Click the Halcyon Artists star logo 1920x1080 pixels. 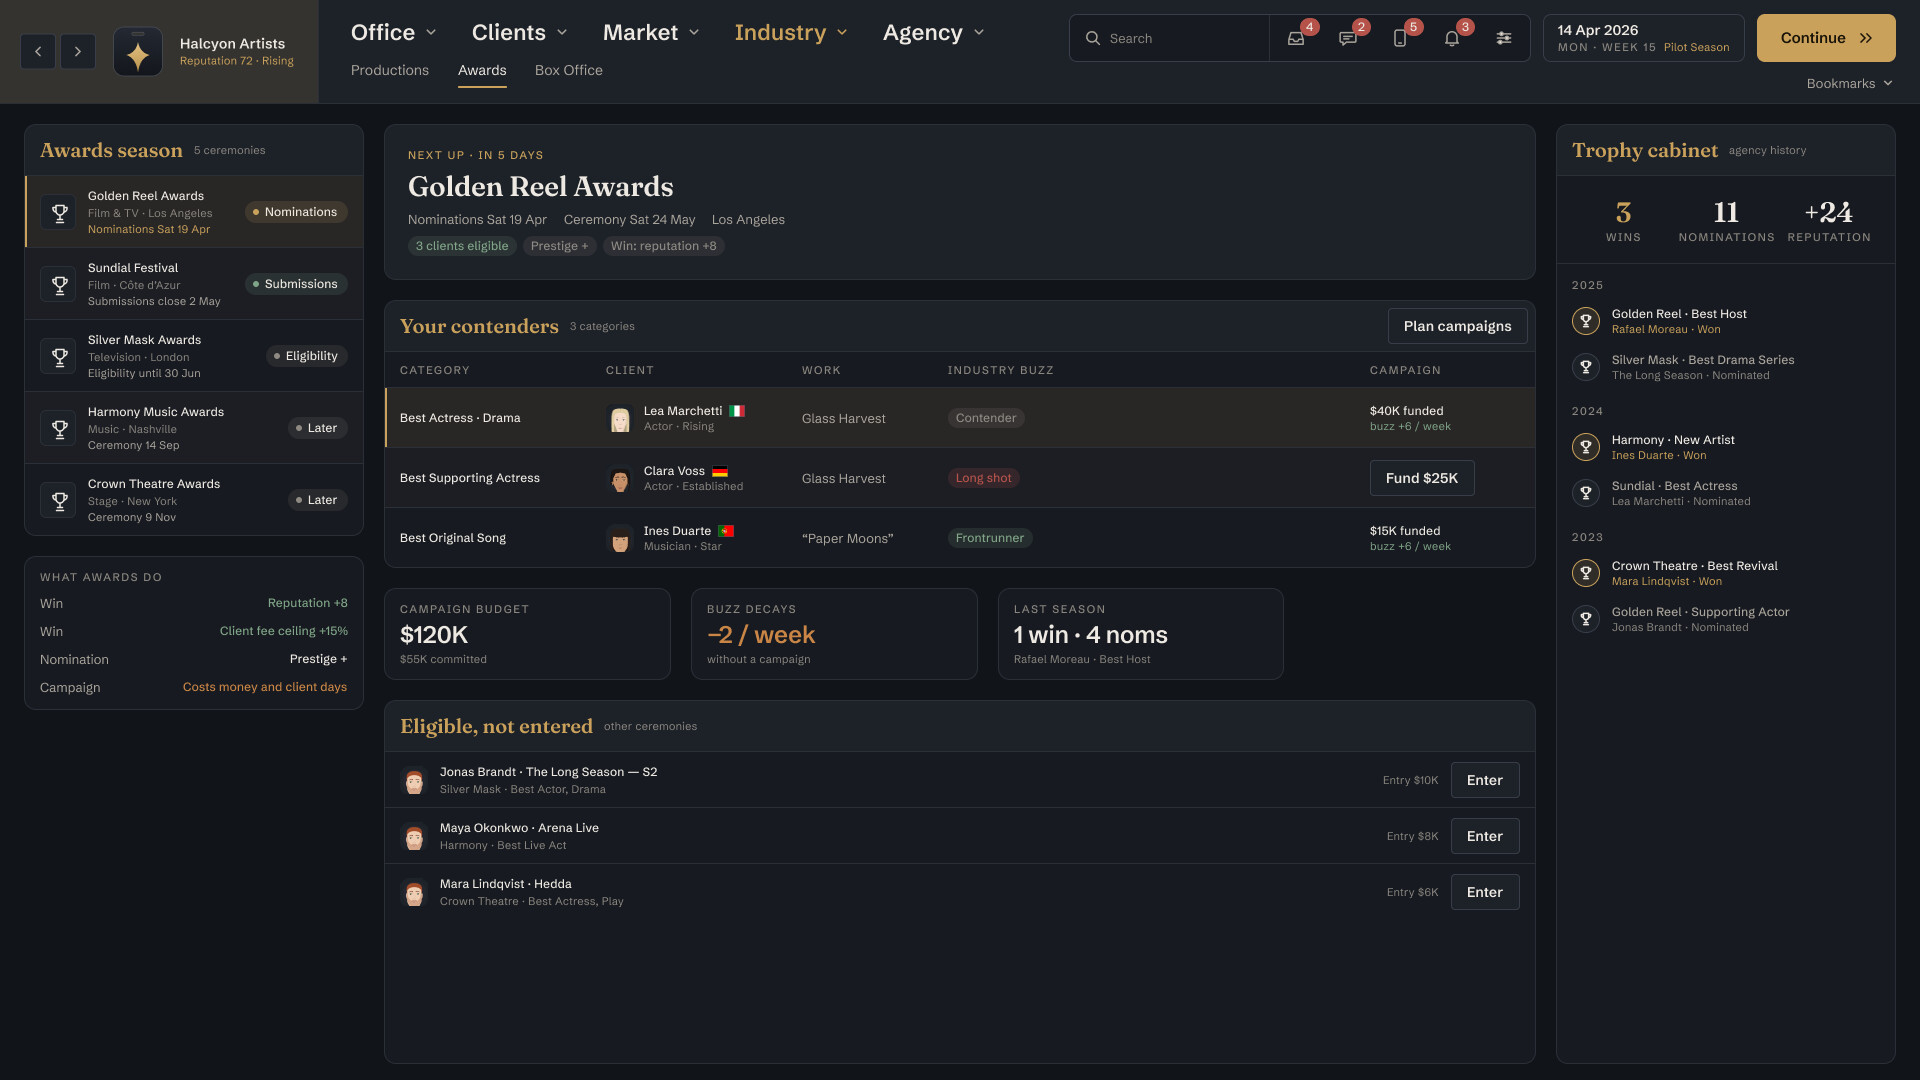tap(138, 52)
